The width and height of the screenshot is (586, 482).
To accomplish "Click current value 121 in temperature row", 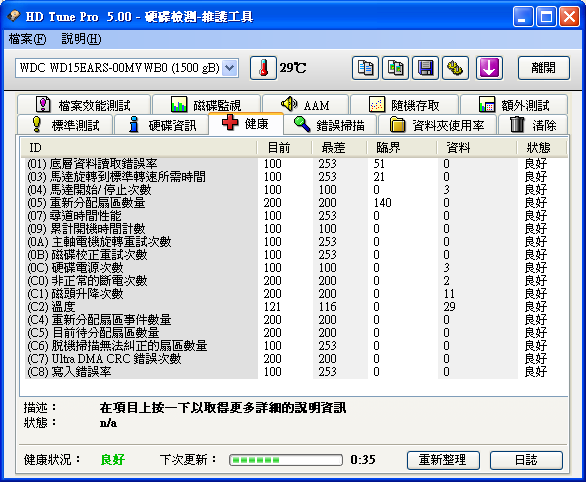I will pos(272,307).
